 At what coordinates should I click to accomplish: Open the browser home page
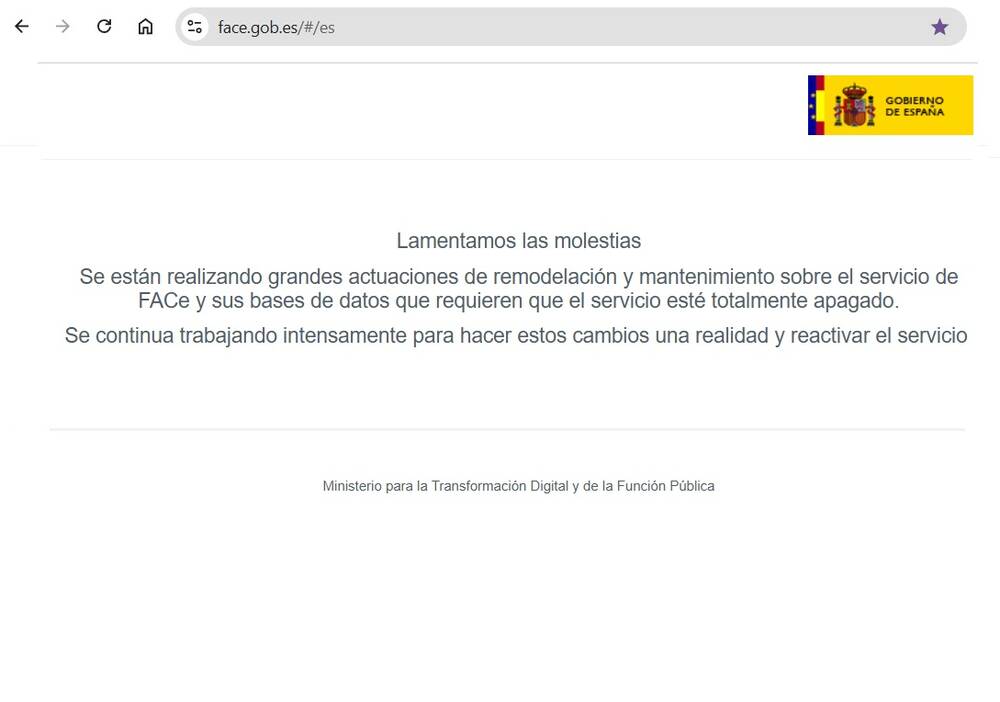(145, 26)
